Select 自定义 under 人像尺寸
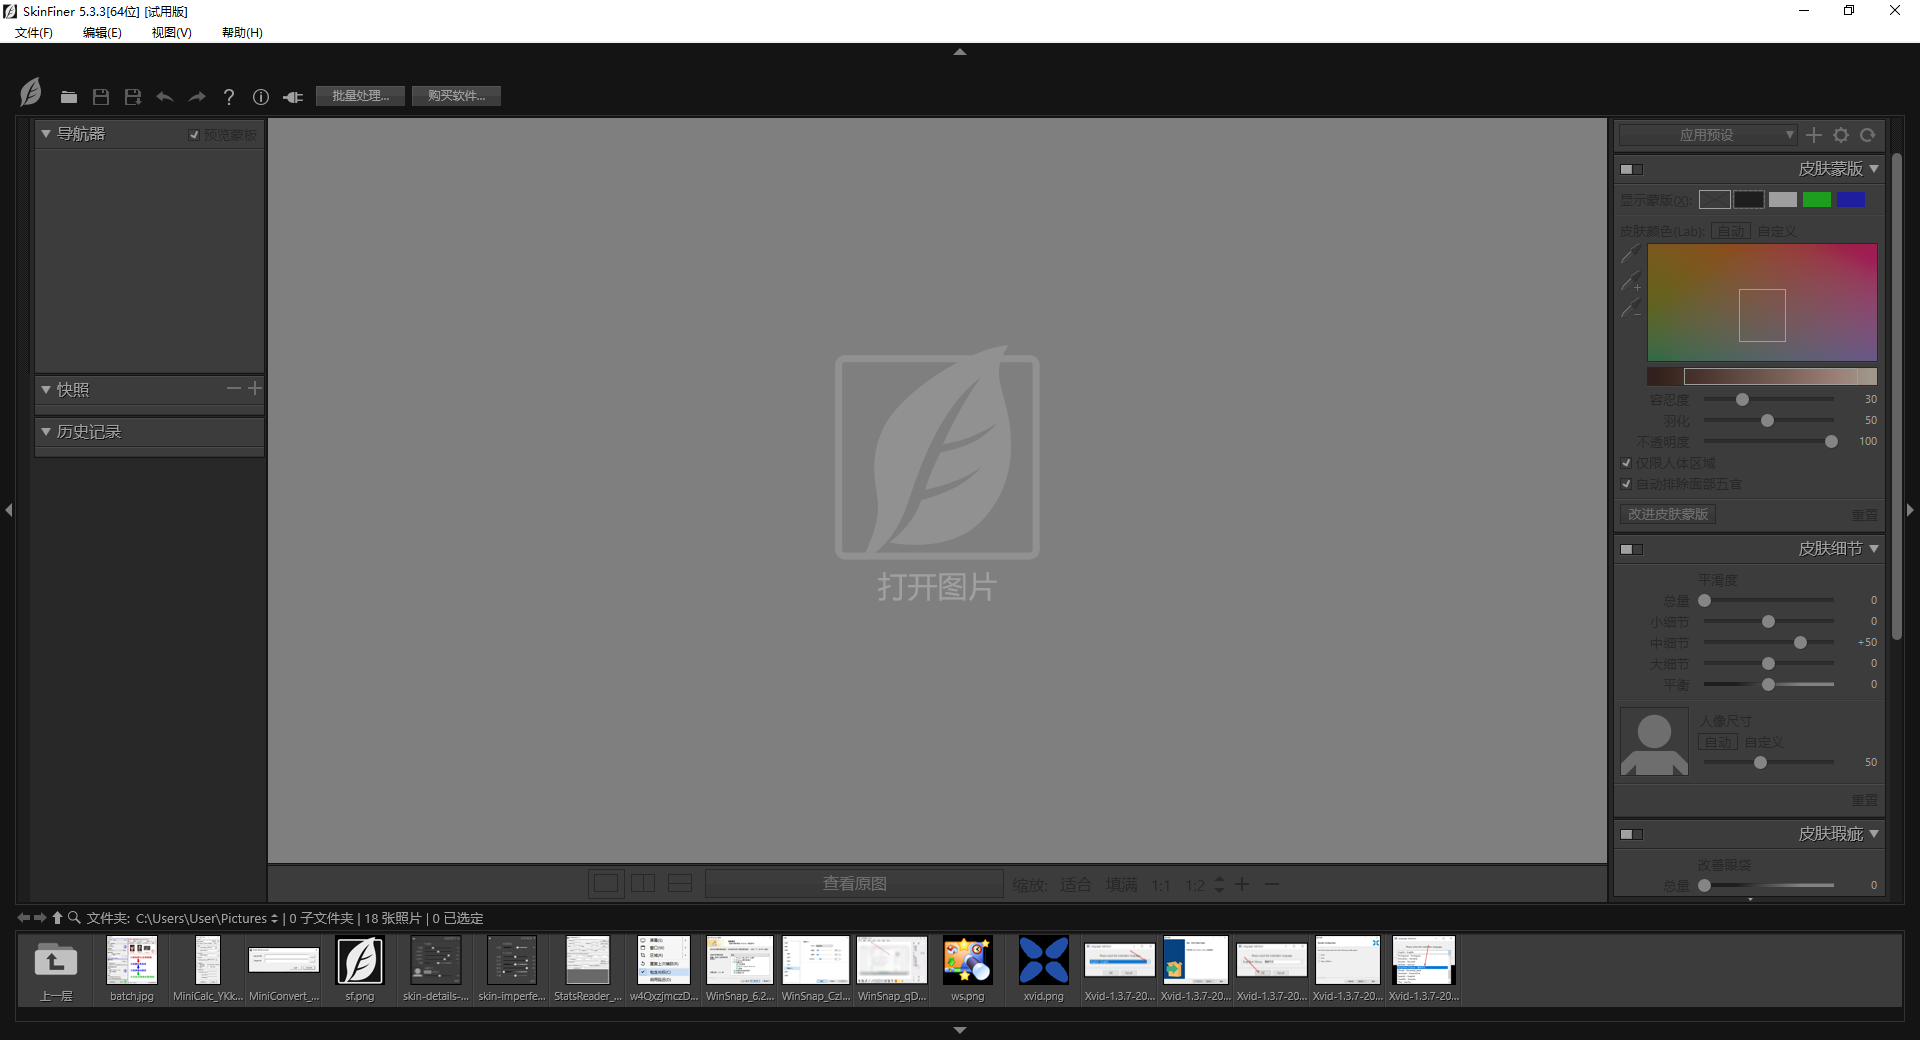The width and height of the screenshot is (1920, 1040). click(x=1764, y=742)
